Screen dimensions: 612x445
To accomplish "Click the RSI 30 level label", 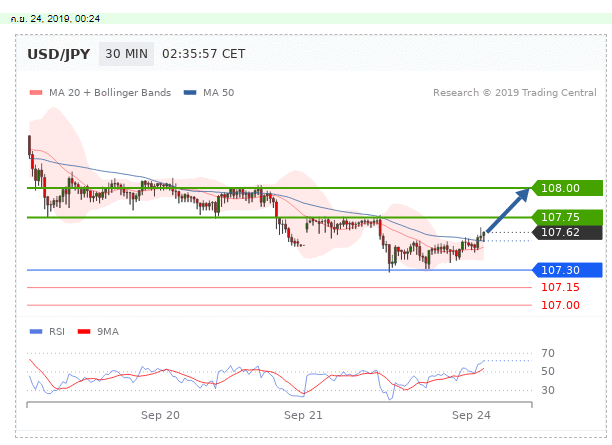I will 548,390.
